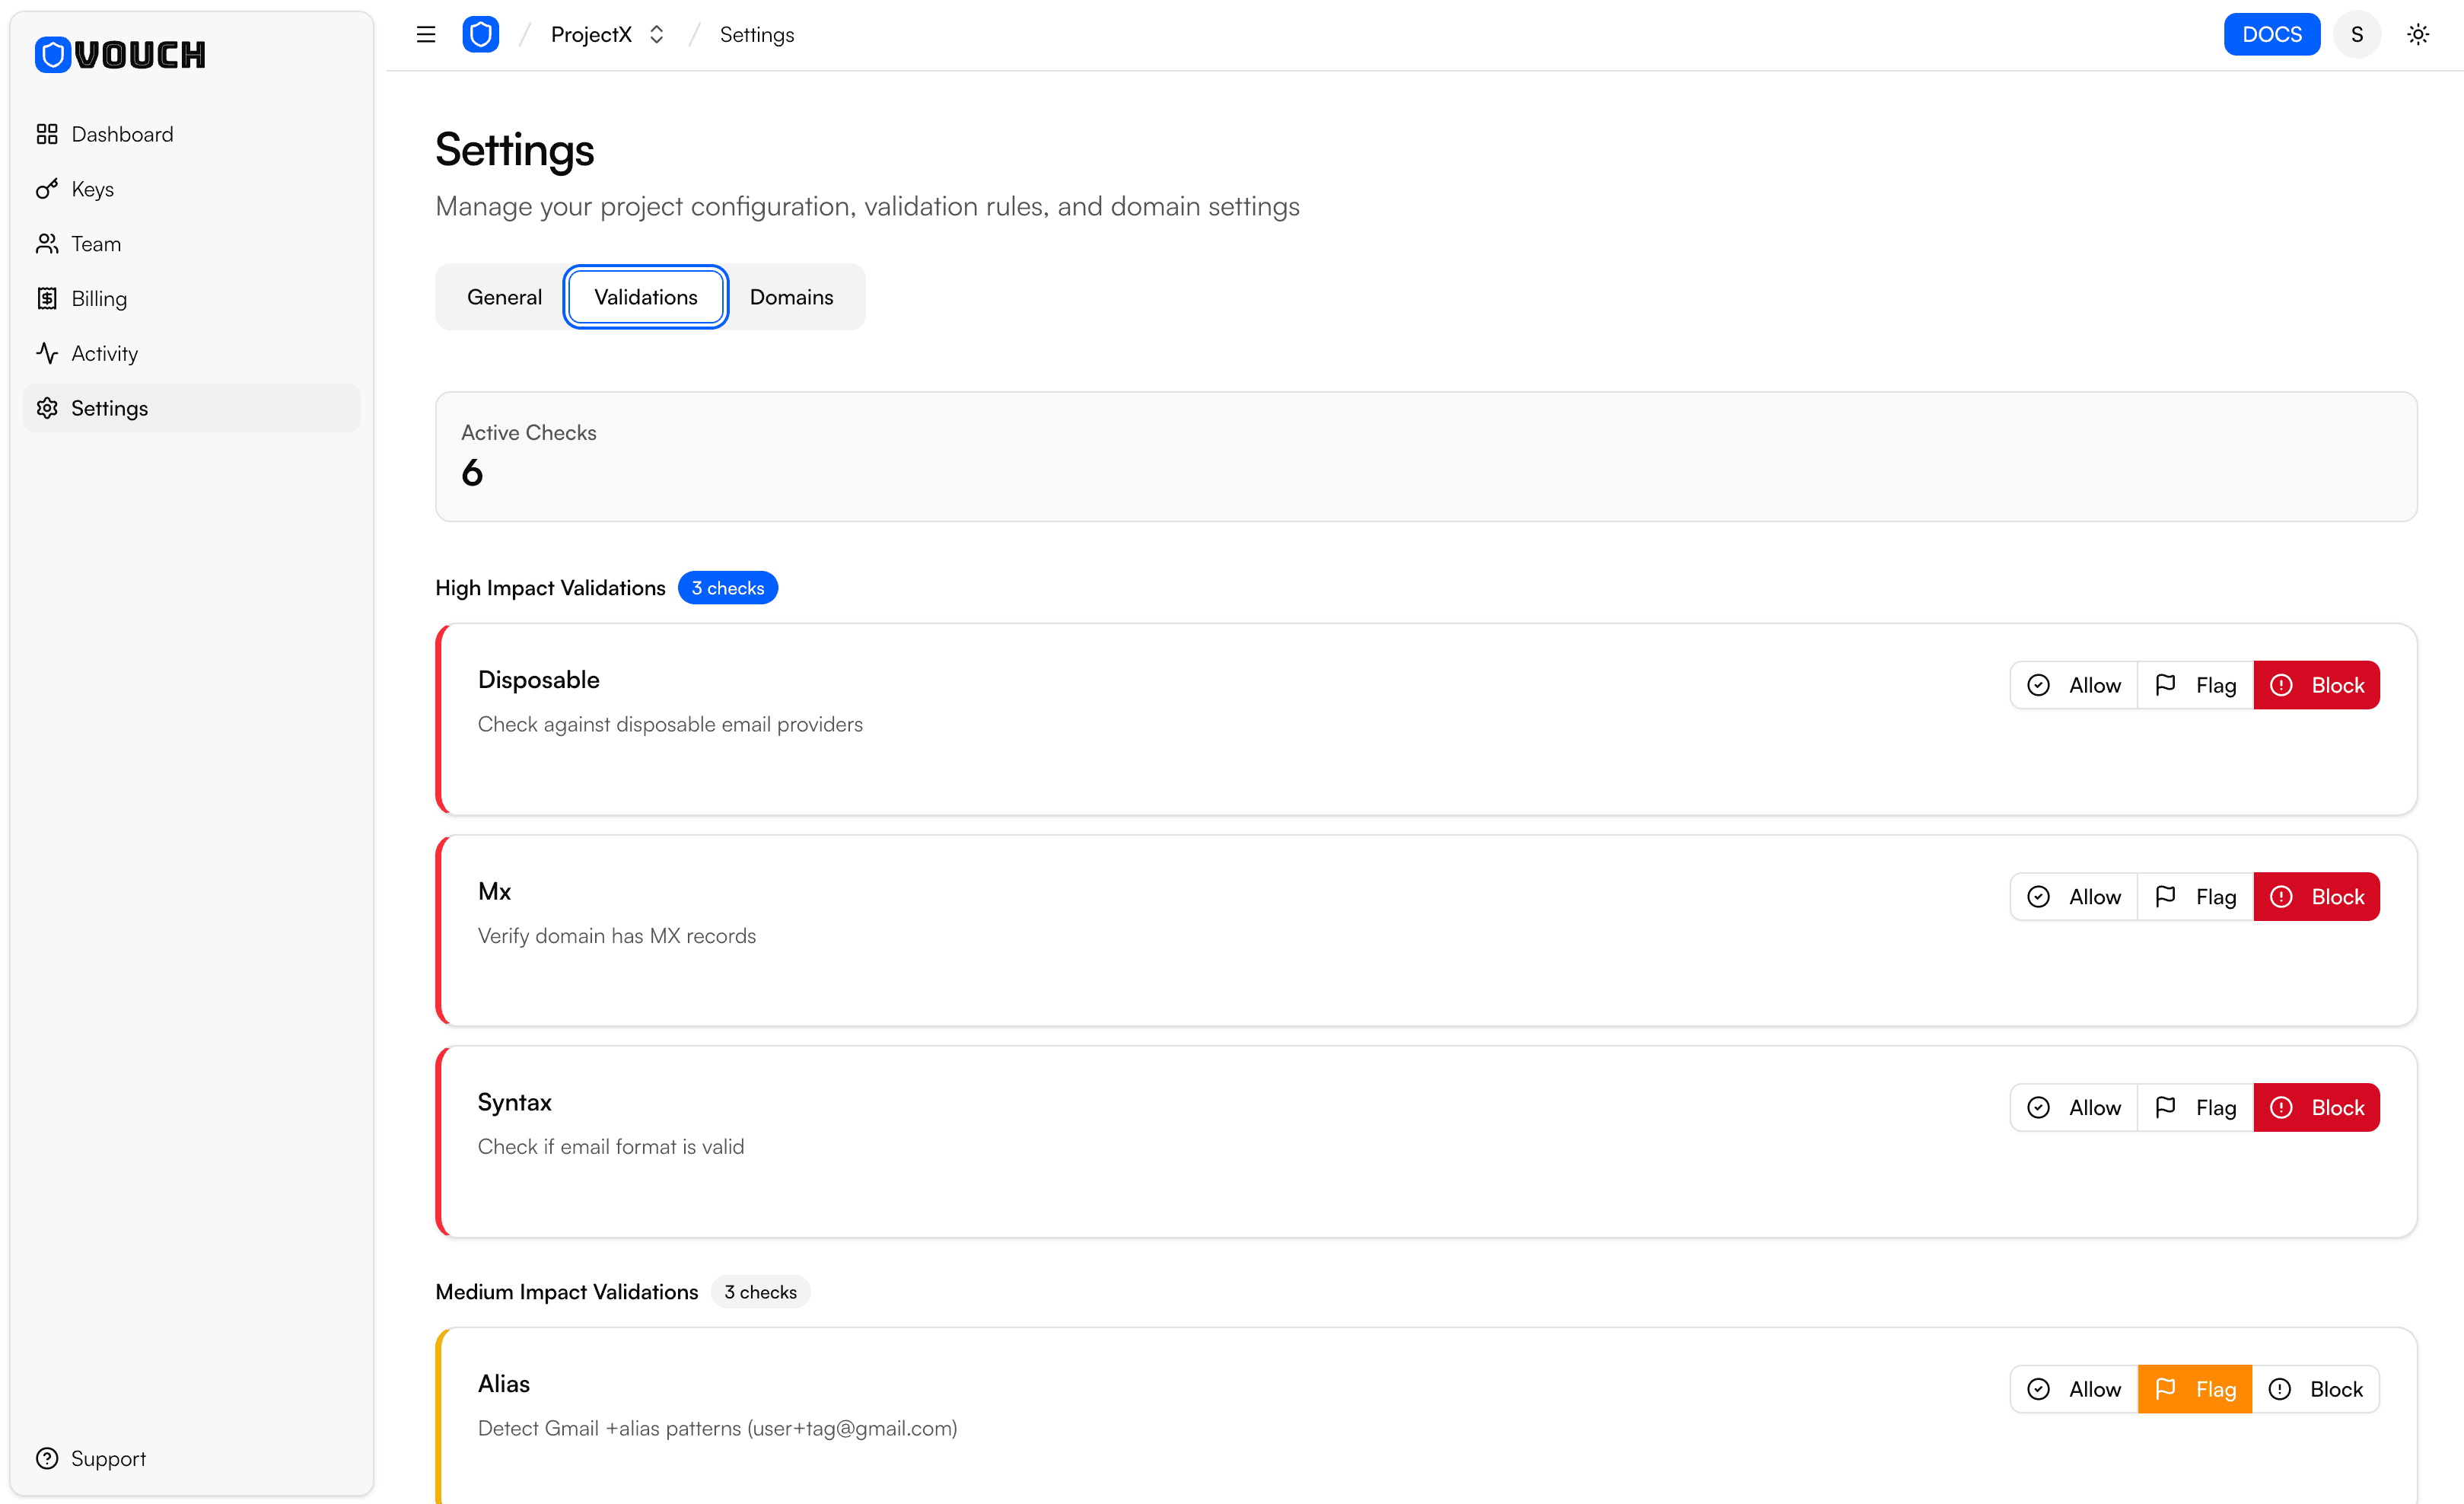Select the Team sidebar icon
Screen dimensions: 2464x1504
point(47,243)
